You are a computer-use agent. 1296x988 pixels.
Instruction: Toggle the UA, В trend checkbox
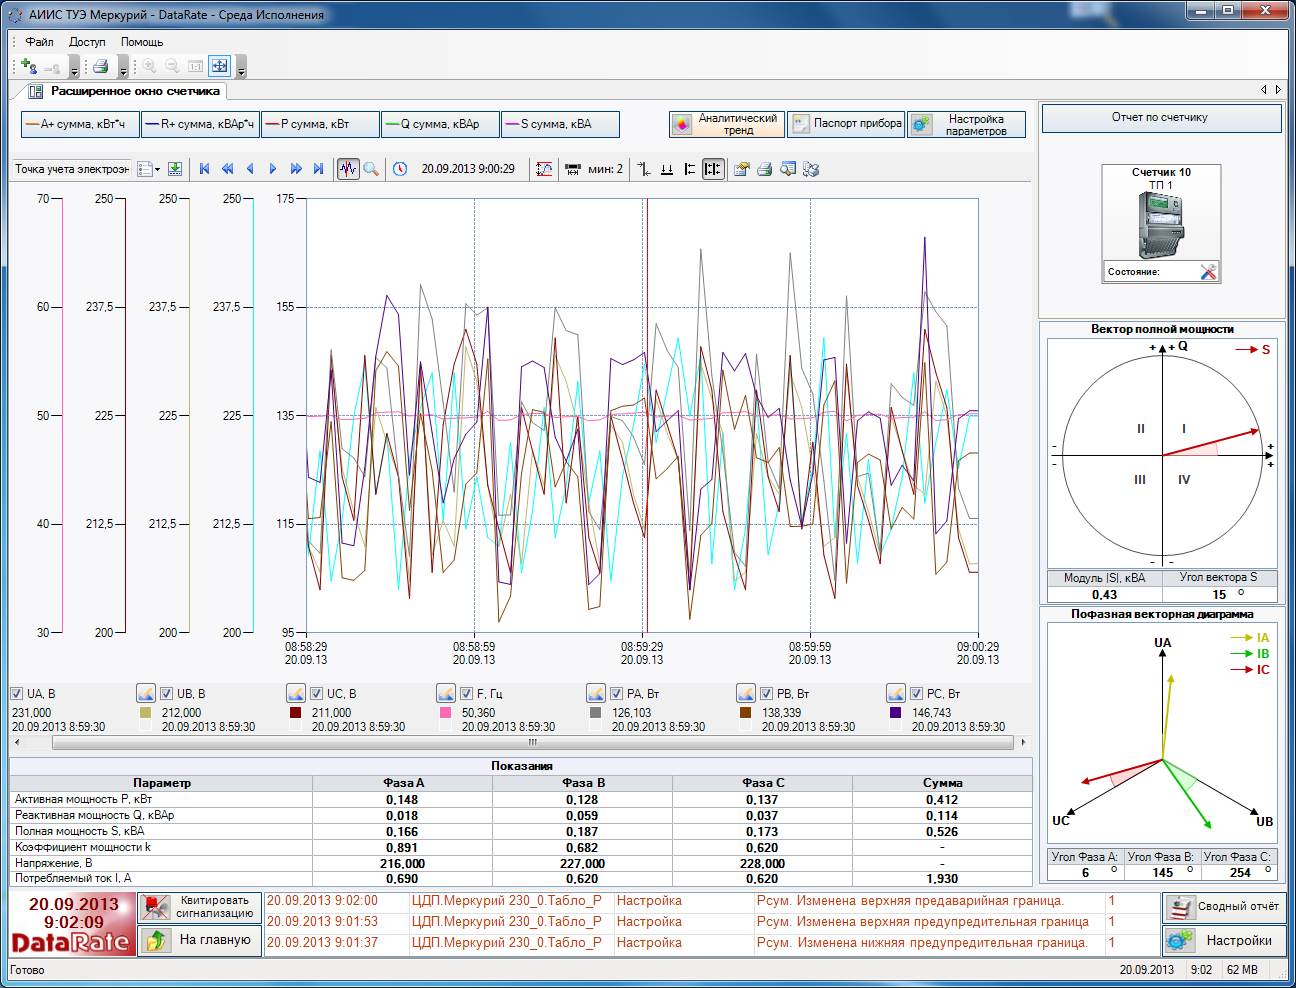17,693
